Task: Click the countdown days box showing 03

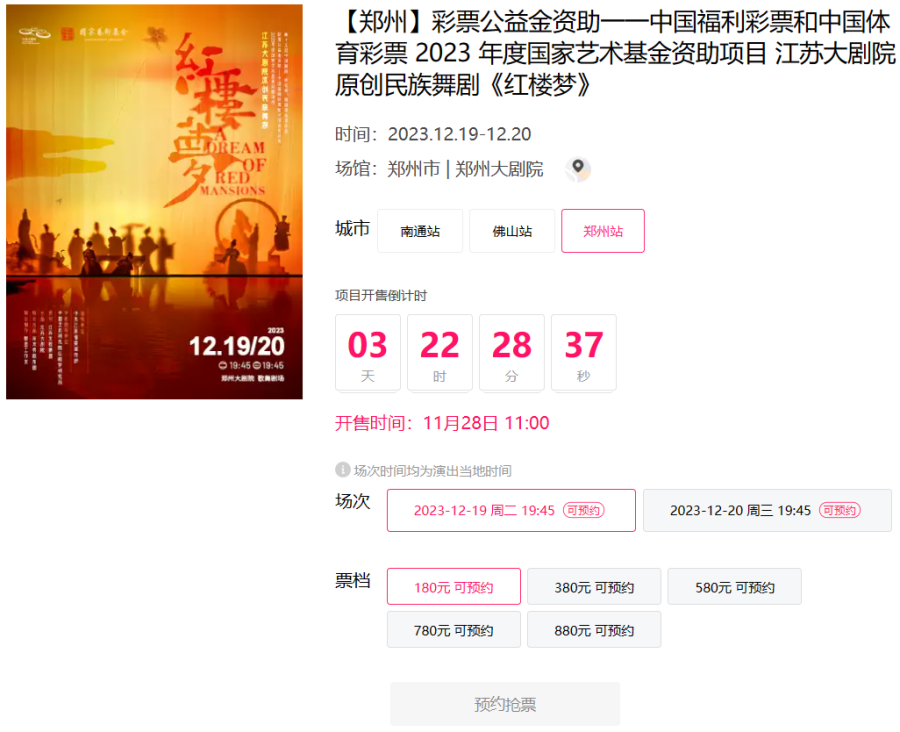Action: pyautogui.click(x=368, y=353)
